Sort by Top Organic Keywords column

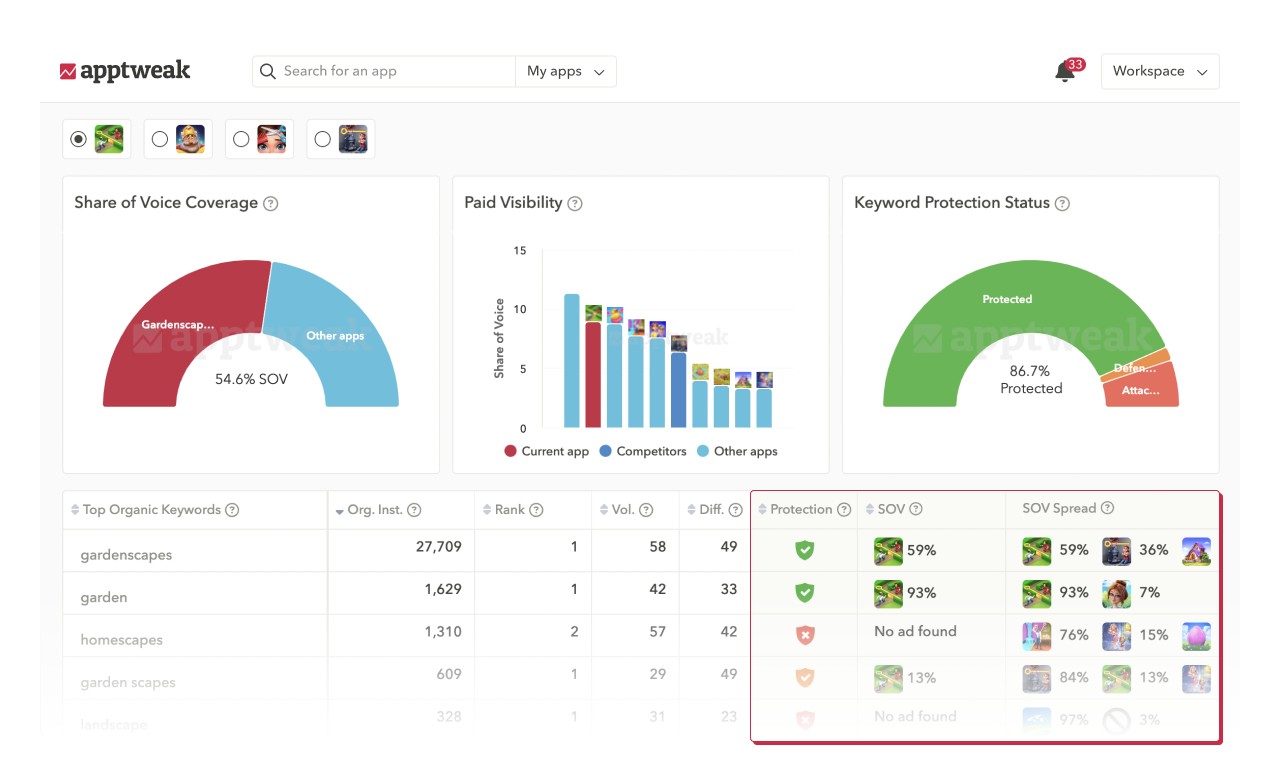pos(75,510)
